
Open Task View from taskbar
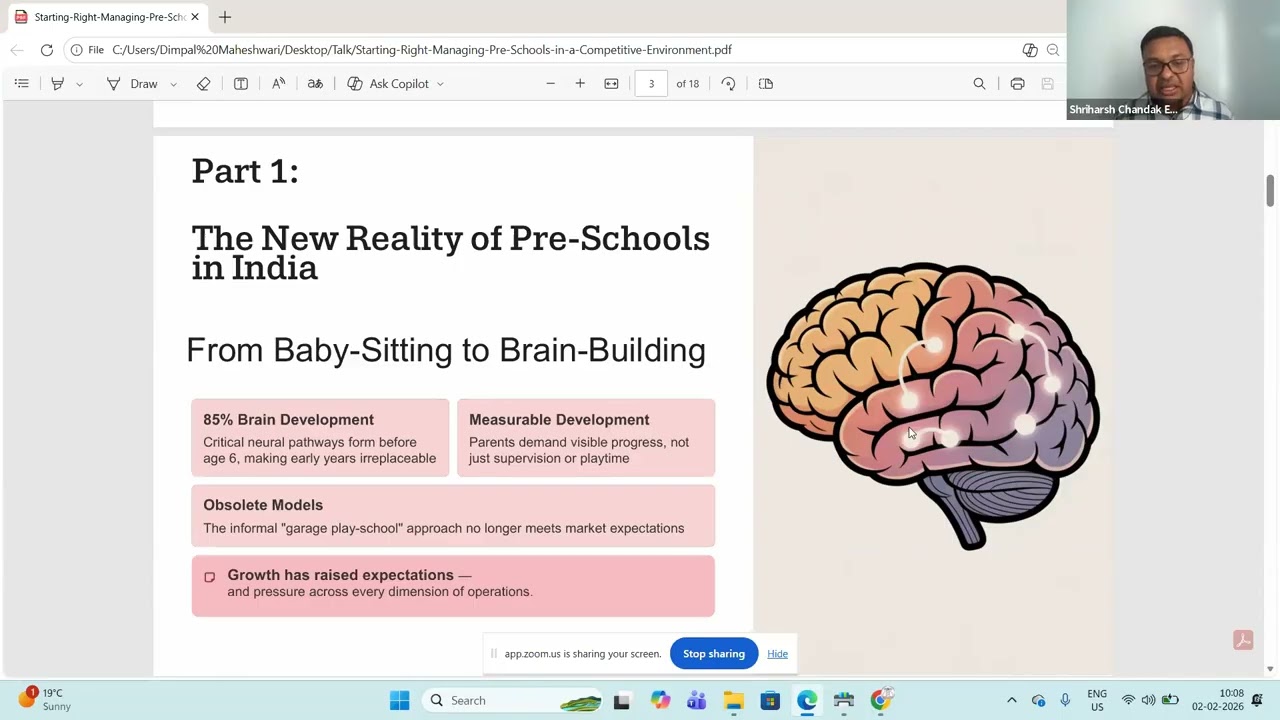(621, 701)
